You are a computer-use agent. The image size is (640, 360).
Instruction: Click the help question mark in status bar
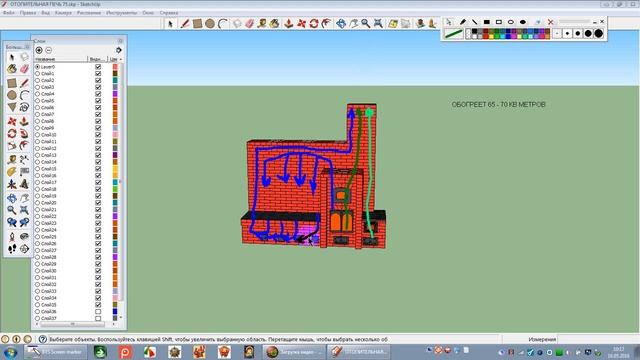(x=42, y=339)
